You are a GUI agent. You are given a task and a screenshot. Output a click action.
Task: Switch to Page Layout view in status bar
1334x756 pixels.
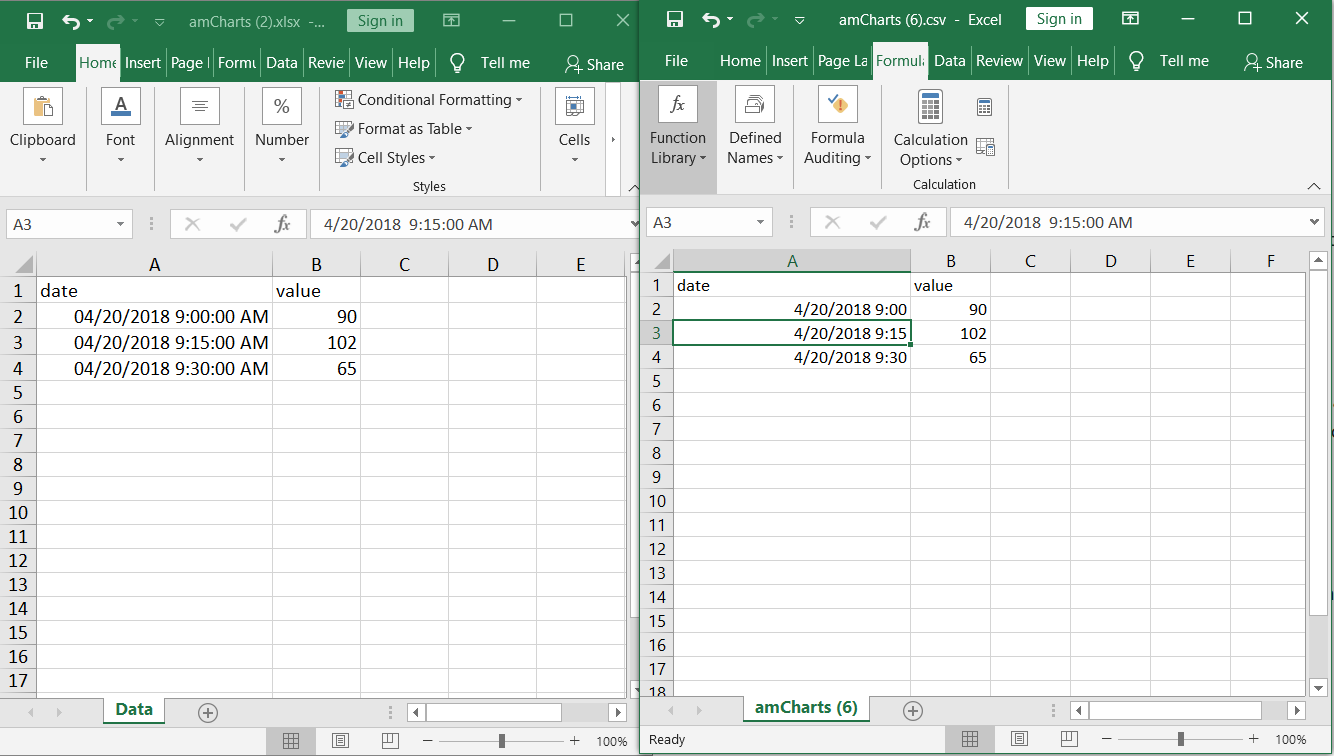pyautogui.click(x=1018, y=739)
